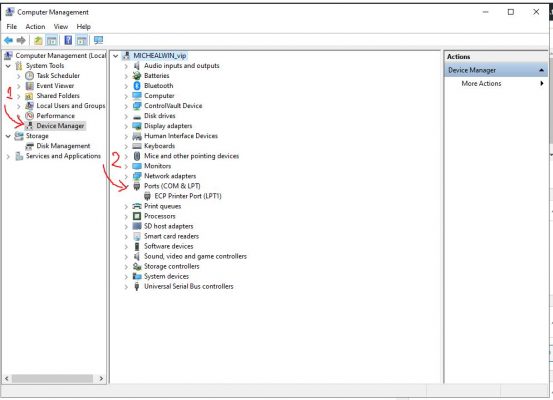Expand the Network adapters category
Image resolution: width=553 pixels, height=400 pixels.
click(126, 176)
